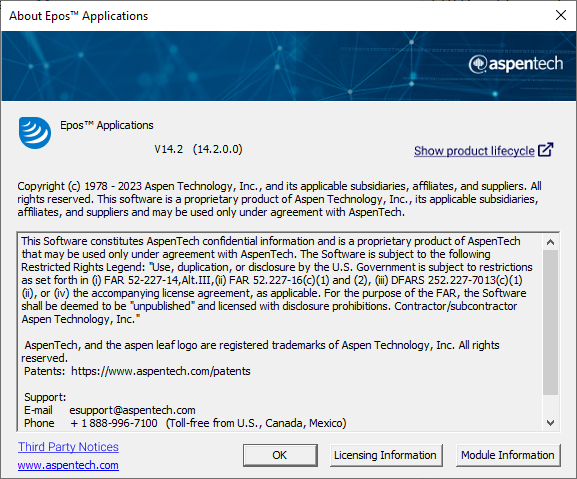Click the external link icon beside lifecycle
The height and width of the screenshot is (479, 577).
click(x=545, y=150)
